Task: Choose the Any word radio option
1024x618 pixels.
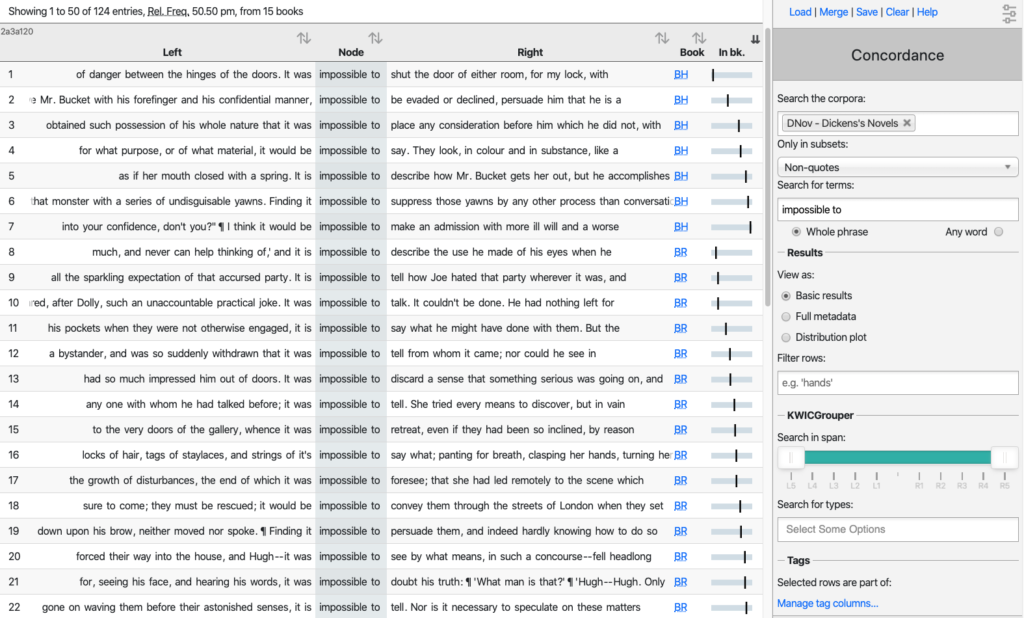Action: (x=998, y=232)
